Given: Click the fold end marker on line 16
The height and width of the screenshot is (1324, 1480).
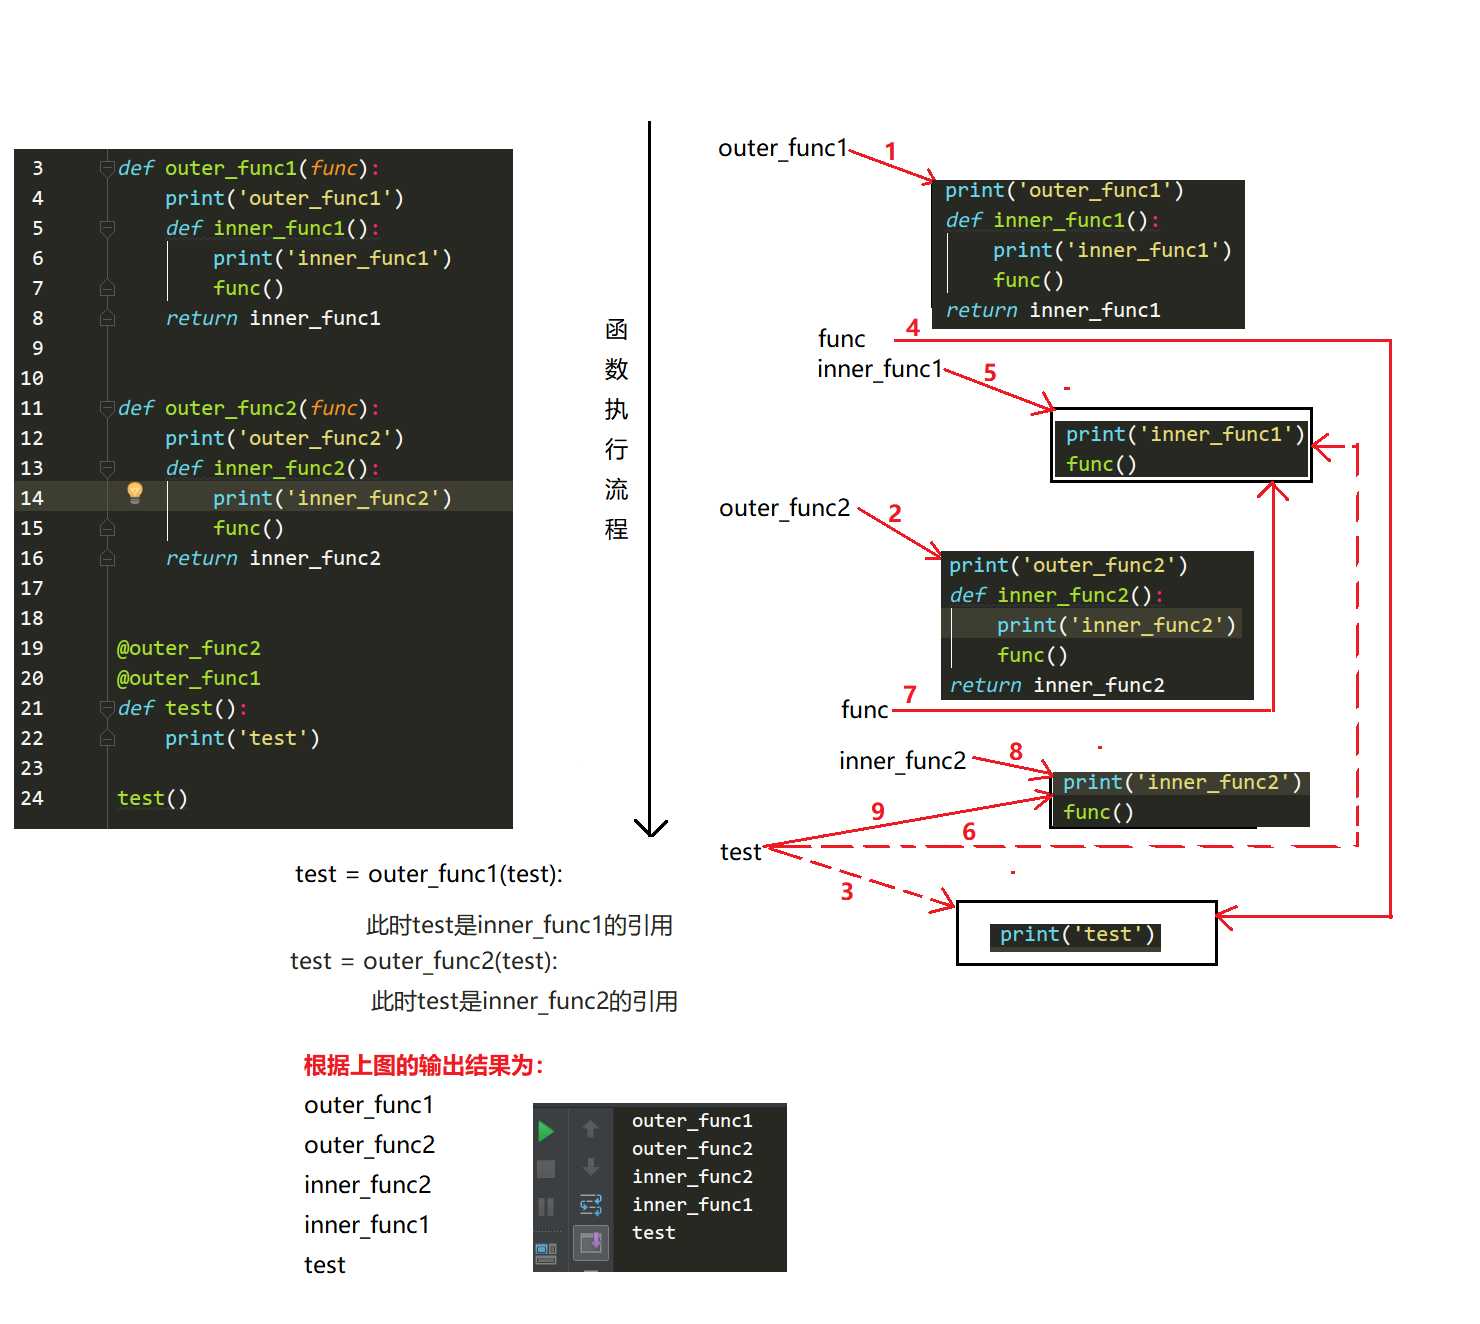Looking at the screenshot, I should [107, 559].
